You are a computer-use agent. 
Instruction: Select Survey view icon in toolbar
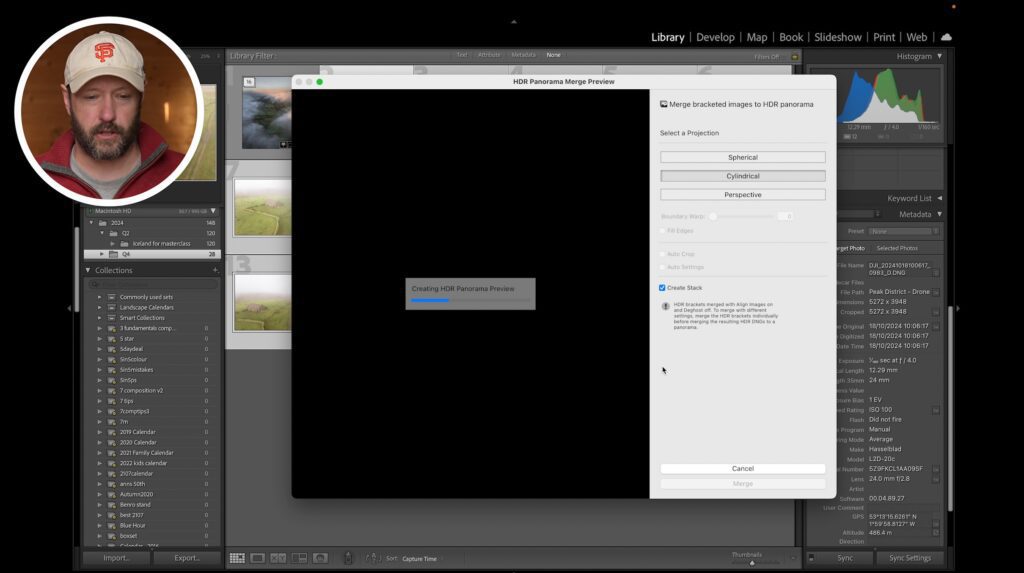pos(299,558)
